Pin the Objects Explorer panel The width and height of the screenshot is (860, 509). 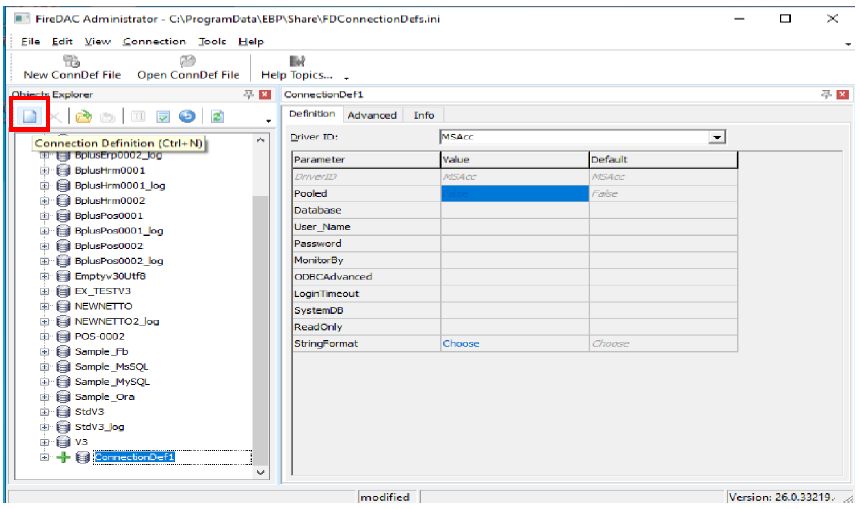(x=249, y=94)
